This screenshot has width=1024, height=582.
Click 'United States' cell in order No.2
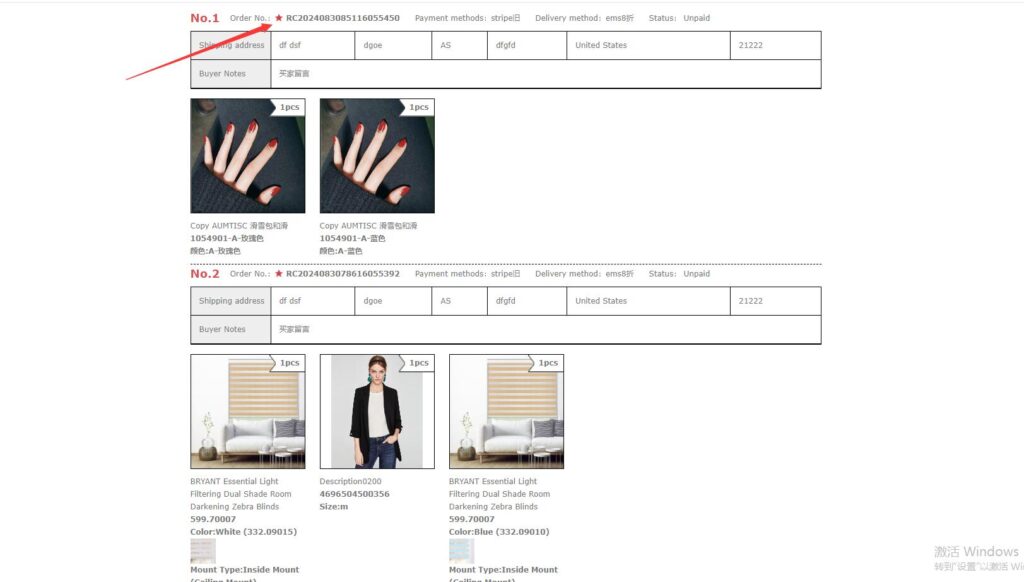click(x=648, y=301)
